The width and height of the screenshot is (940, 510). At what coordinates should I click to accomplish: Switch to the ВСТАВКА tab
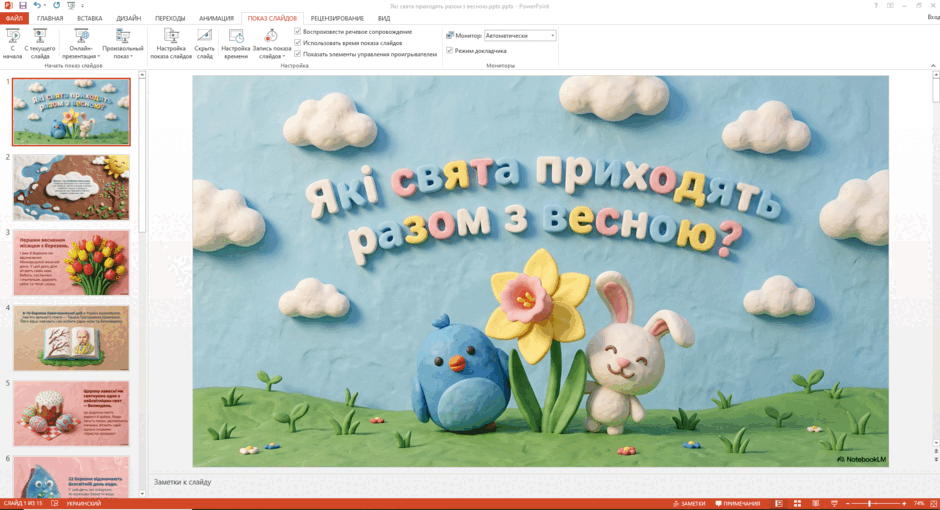pyautogui.click(x=89, y=19)
